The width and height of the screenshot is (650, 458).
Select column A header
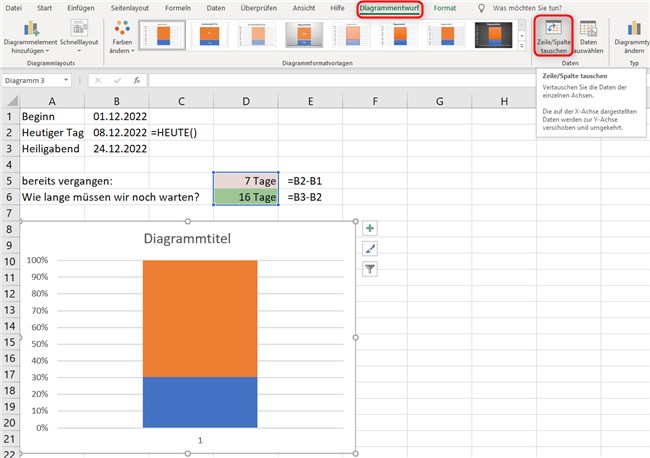tap(52, 101)
